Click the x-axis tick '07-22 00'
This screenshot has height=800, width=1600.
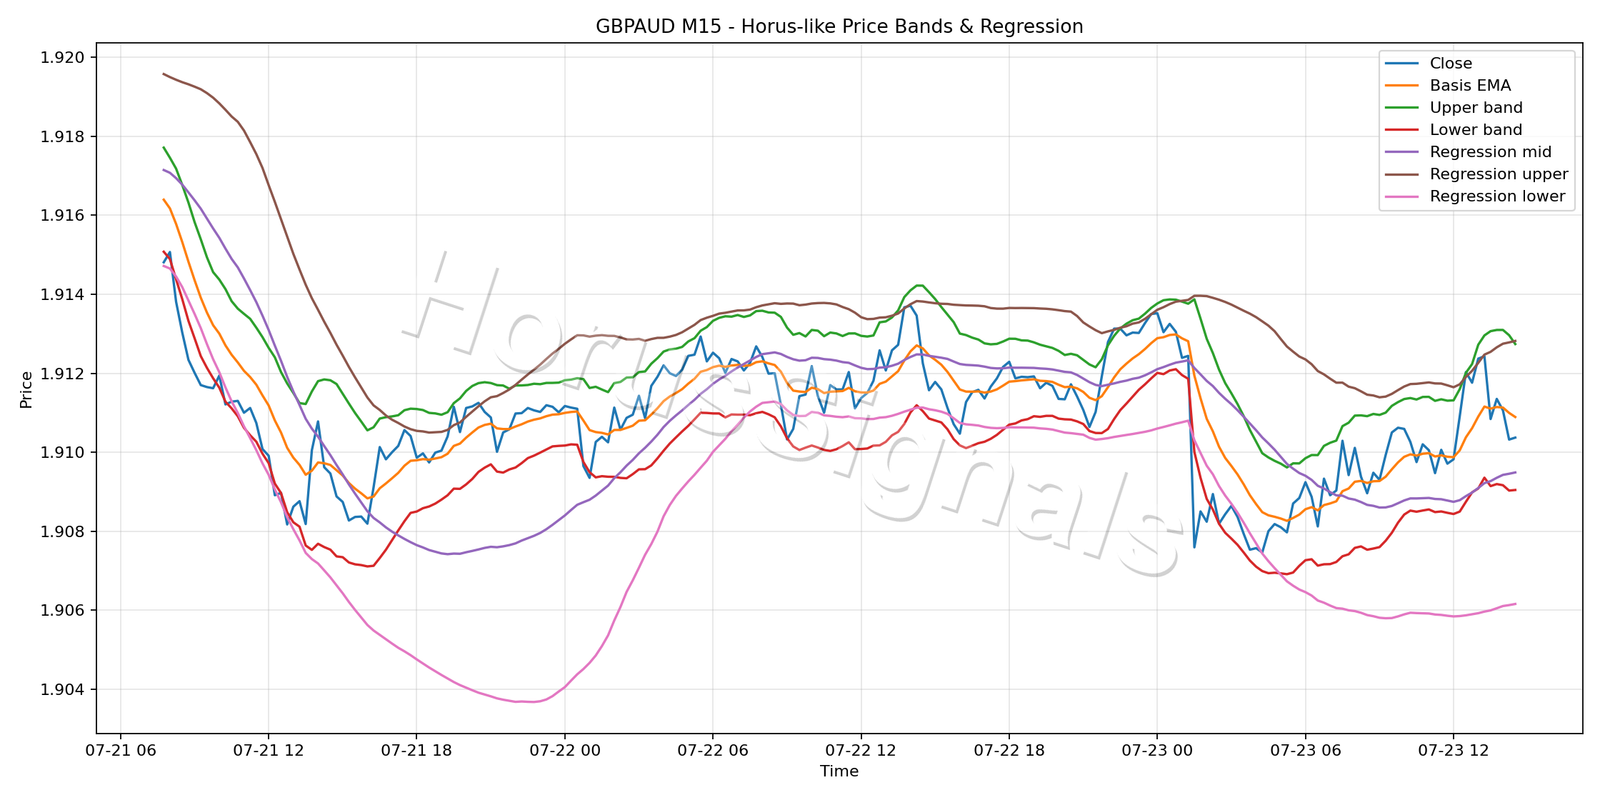point(564,750)
